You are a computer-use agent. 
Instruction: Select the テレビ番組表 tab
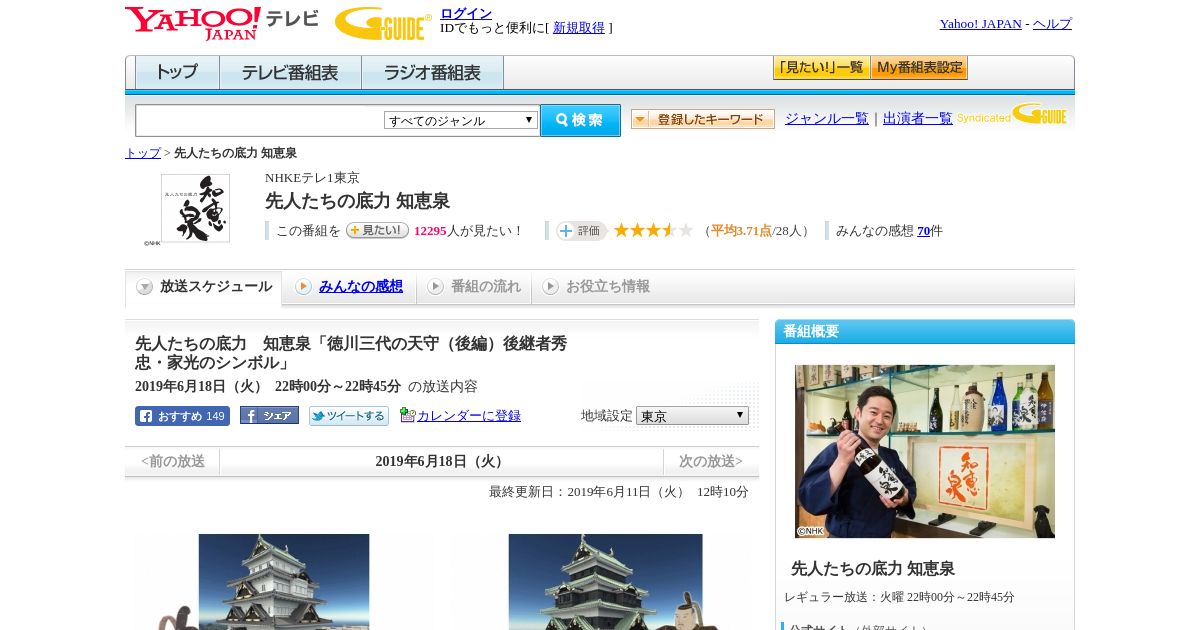290,73
